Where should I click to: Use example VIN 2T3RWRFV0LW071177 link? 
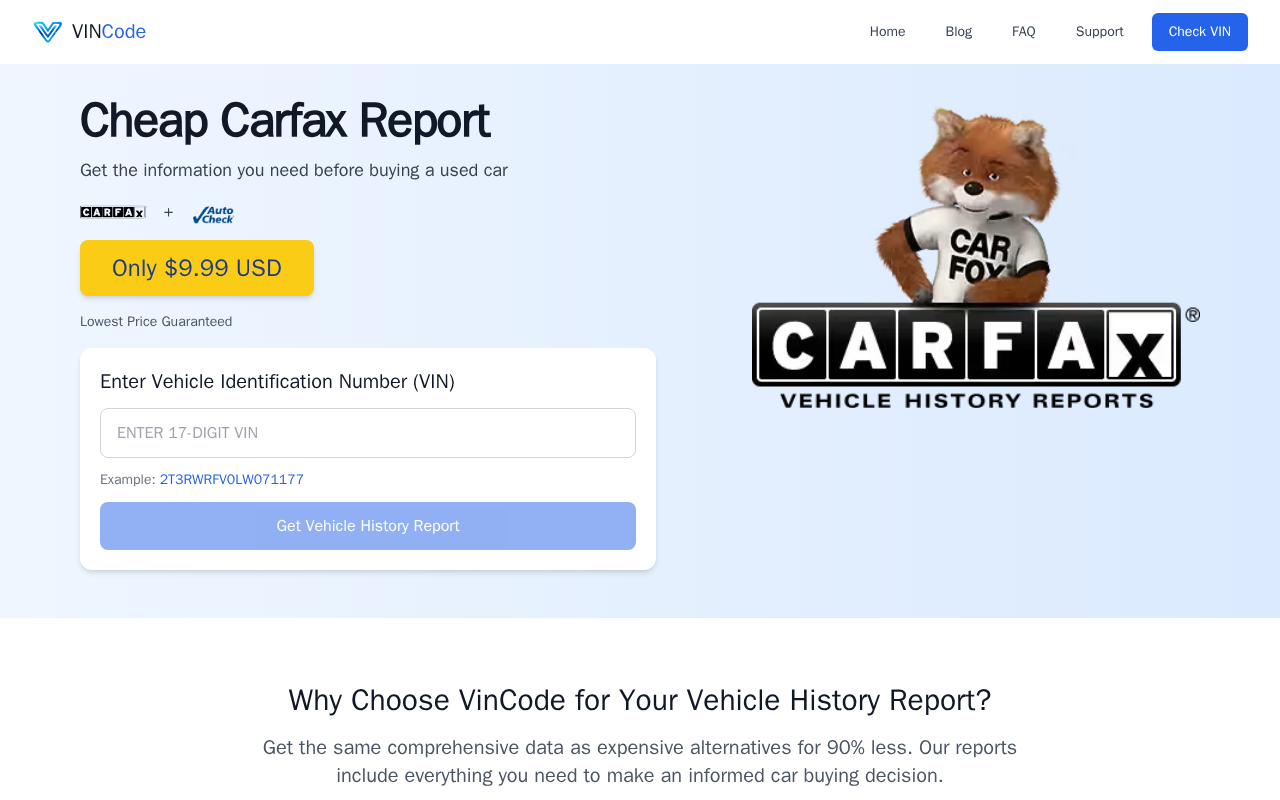(x=232, y=480)
